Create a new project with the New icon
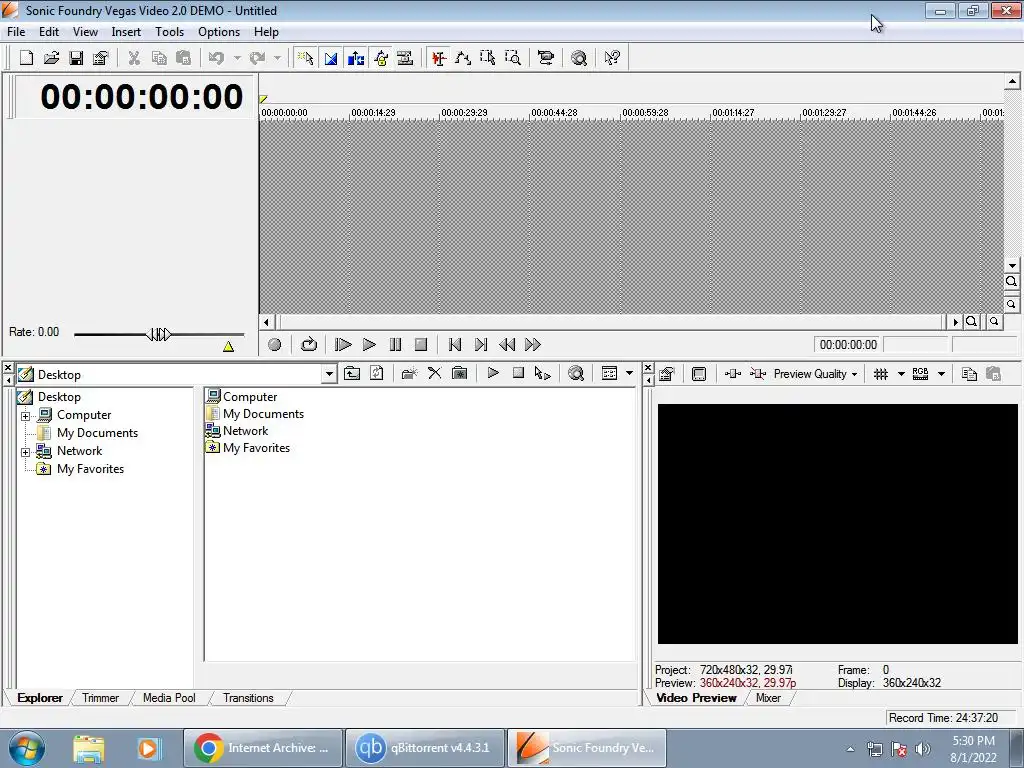The image size is (1024, 768). [26, 58]
